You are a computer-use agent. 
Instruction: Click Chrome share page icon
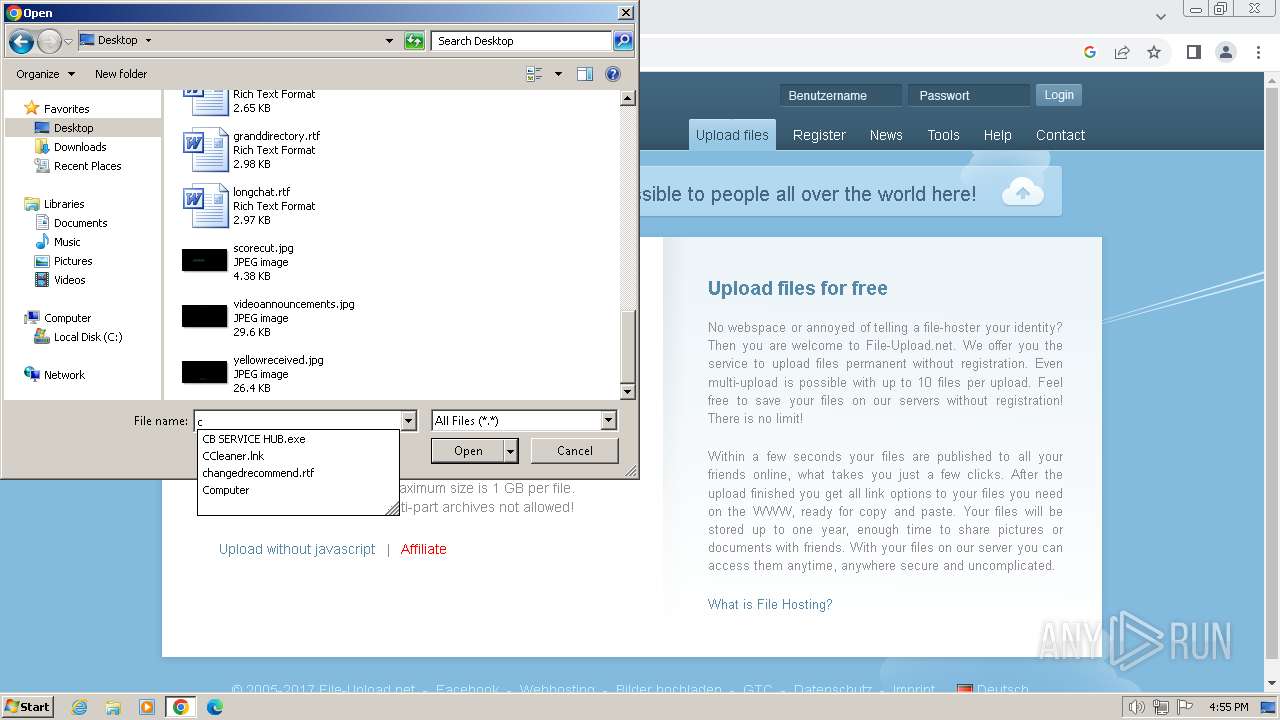(1122, 52)
